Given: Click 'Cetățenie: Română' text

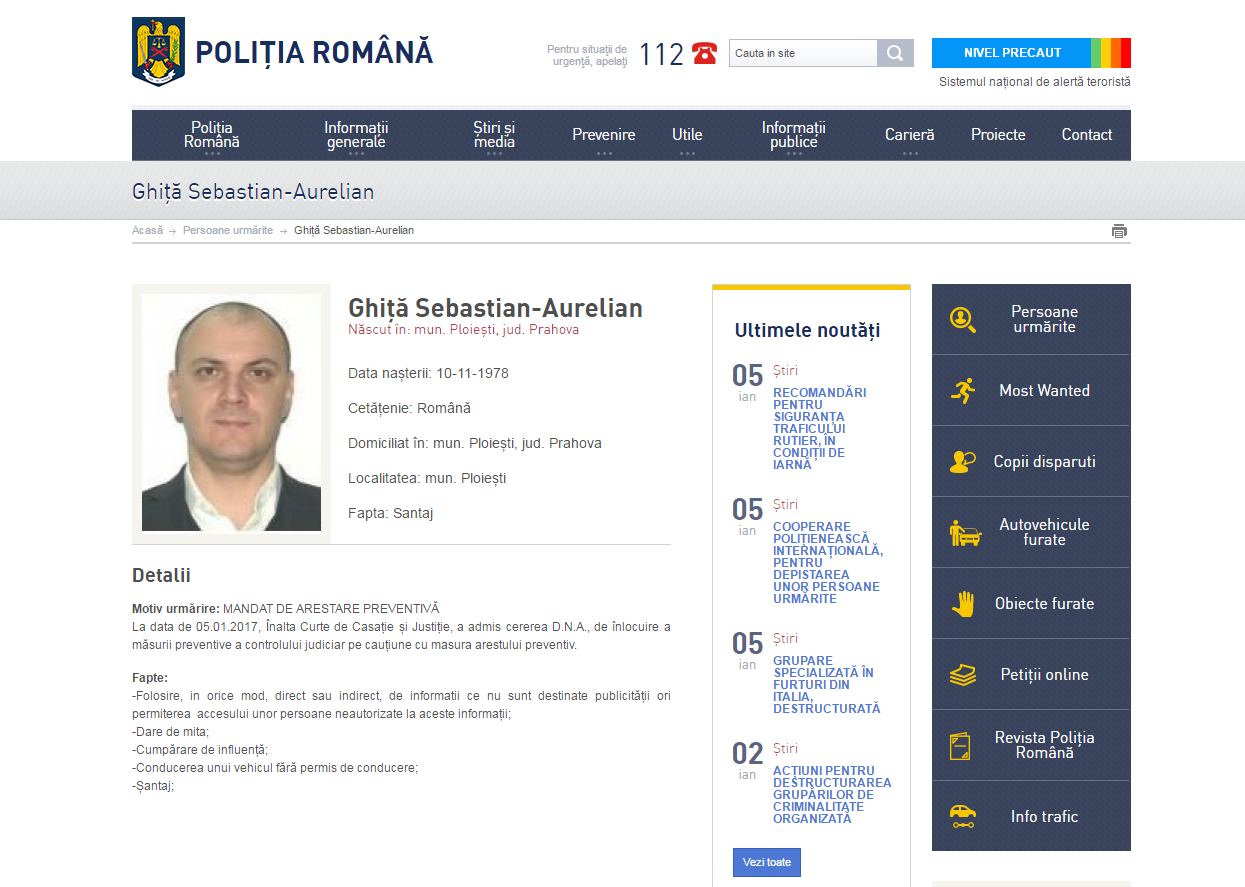Looking at the screenshot, I should point(409,409).
